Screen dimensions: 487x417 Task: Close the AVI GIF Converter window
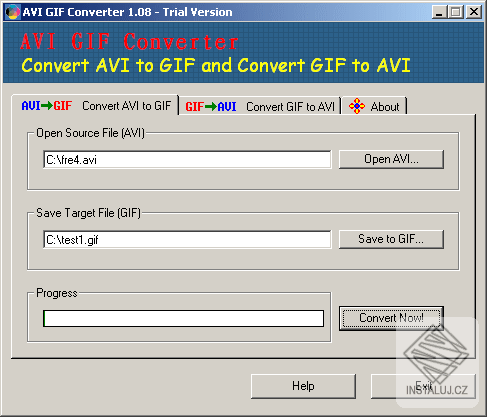[474, 12]
